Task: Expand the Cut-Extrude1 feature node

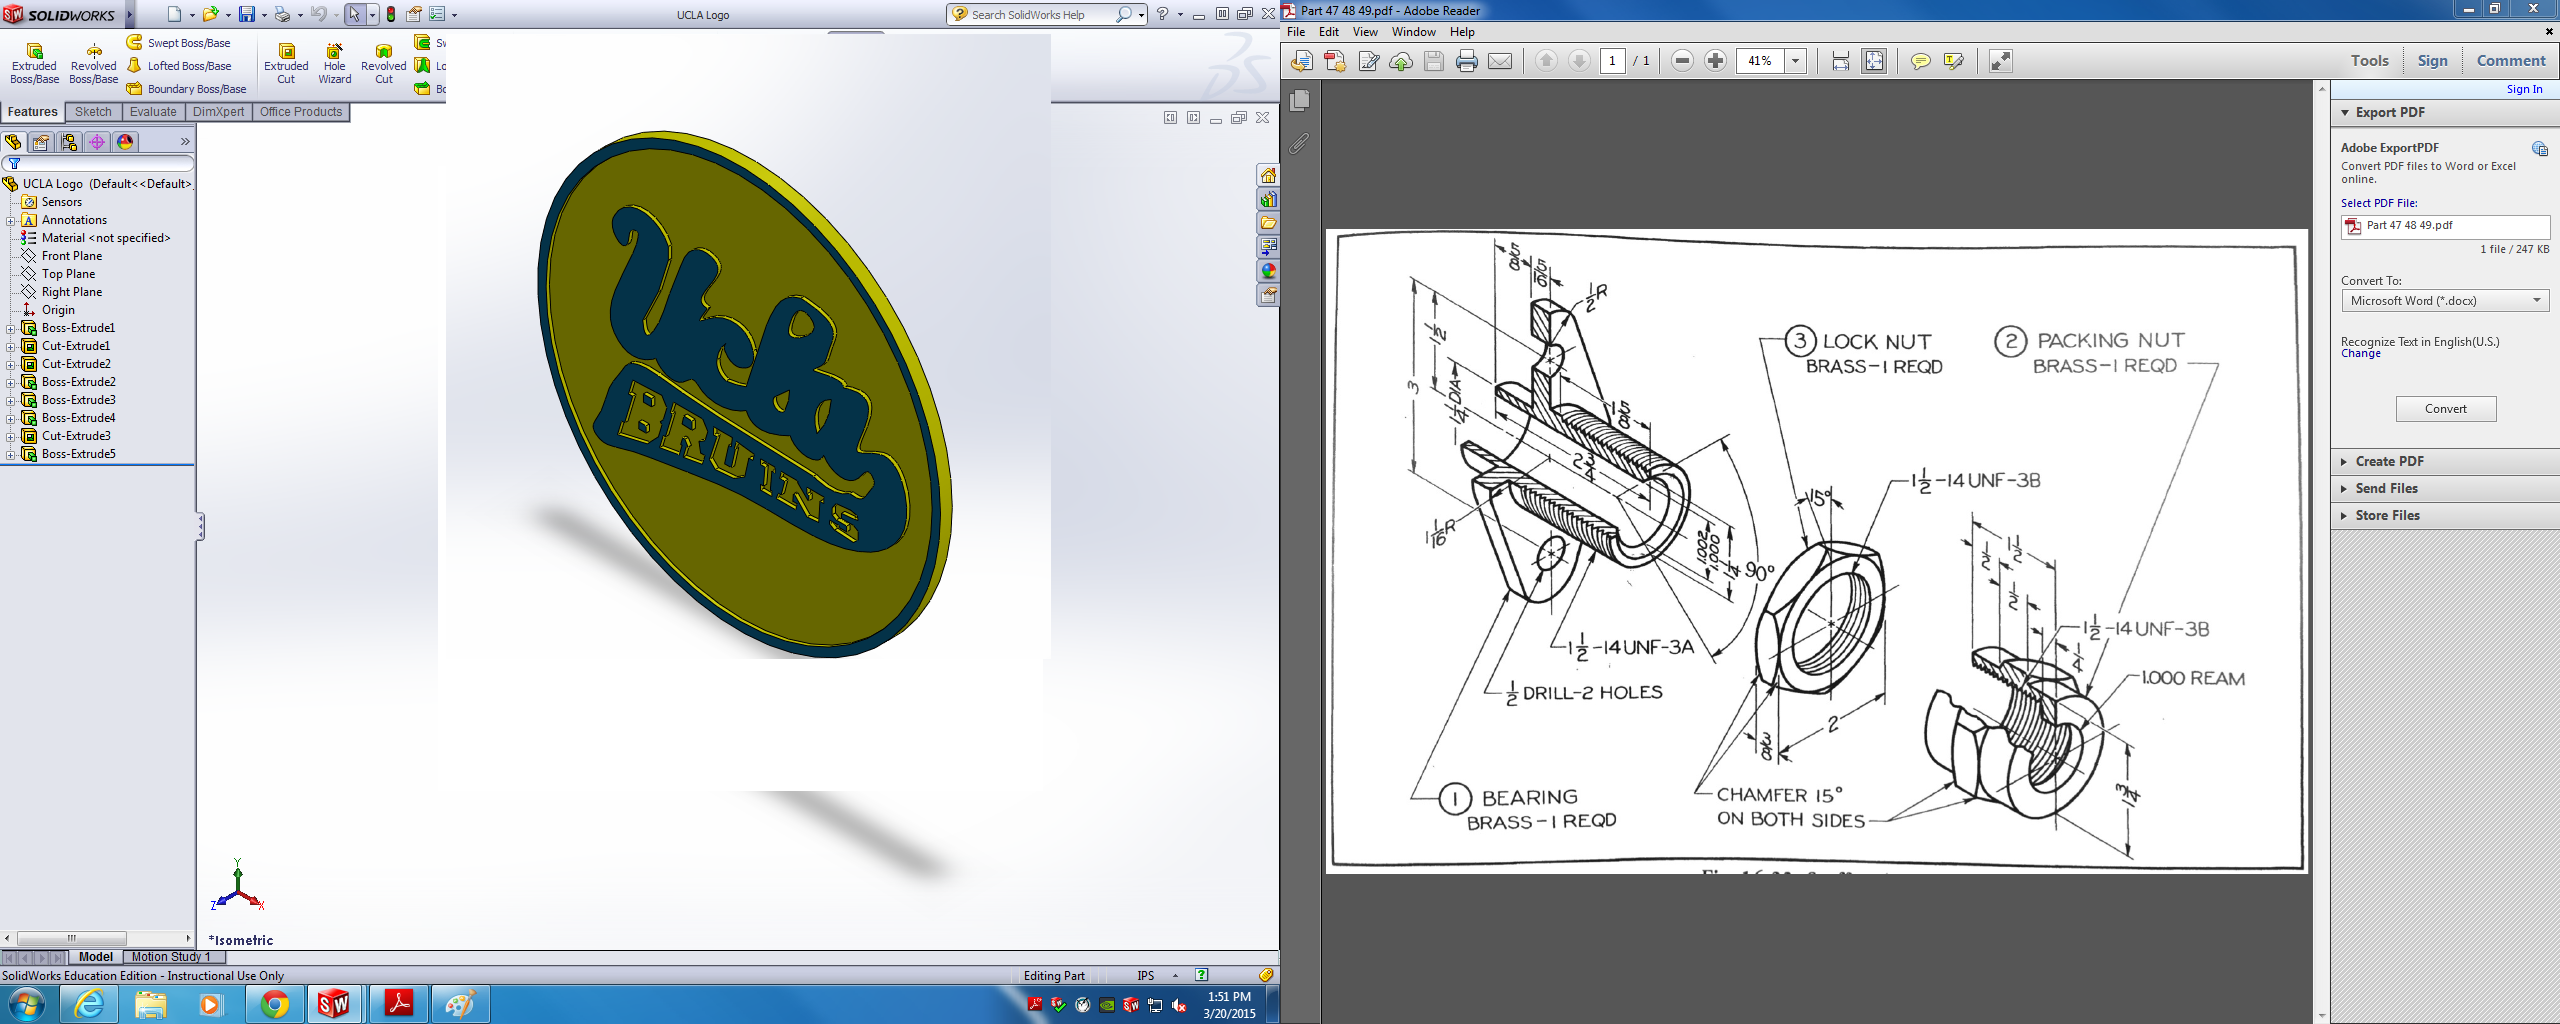Action: (x=10, y=346)
